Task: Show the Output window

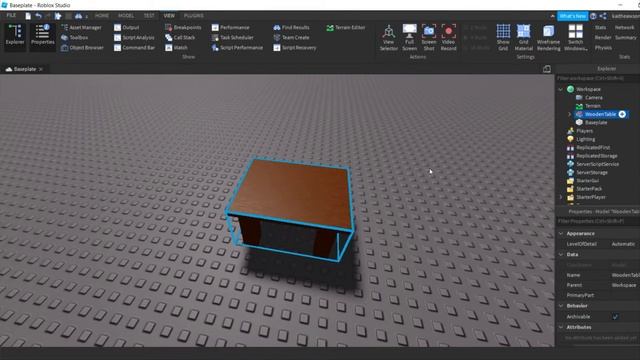Action: pyautogui.click(x=127, y=27)
